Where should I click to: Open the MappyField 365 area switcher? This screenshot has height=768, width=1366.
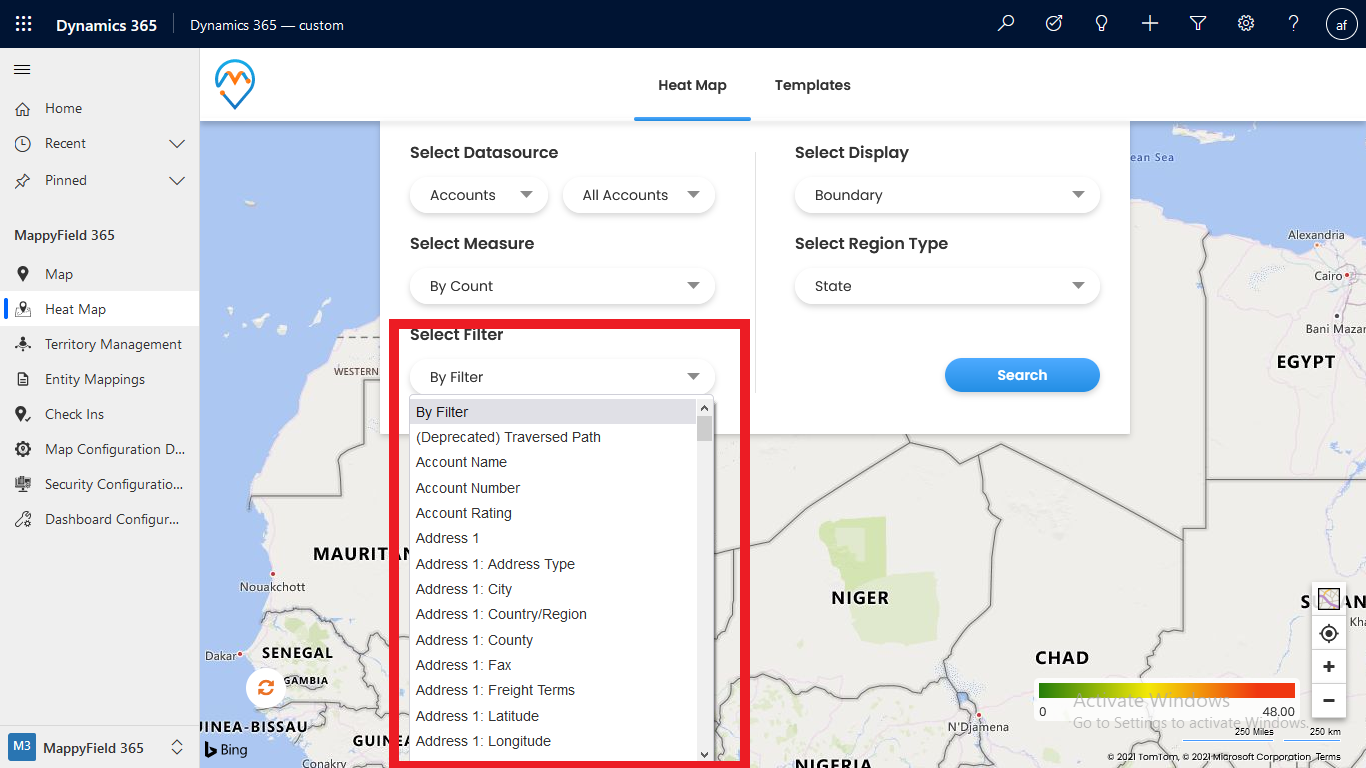[99, 747]
